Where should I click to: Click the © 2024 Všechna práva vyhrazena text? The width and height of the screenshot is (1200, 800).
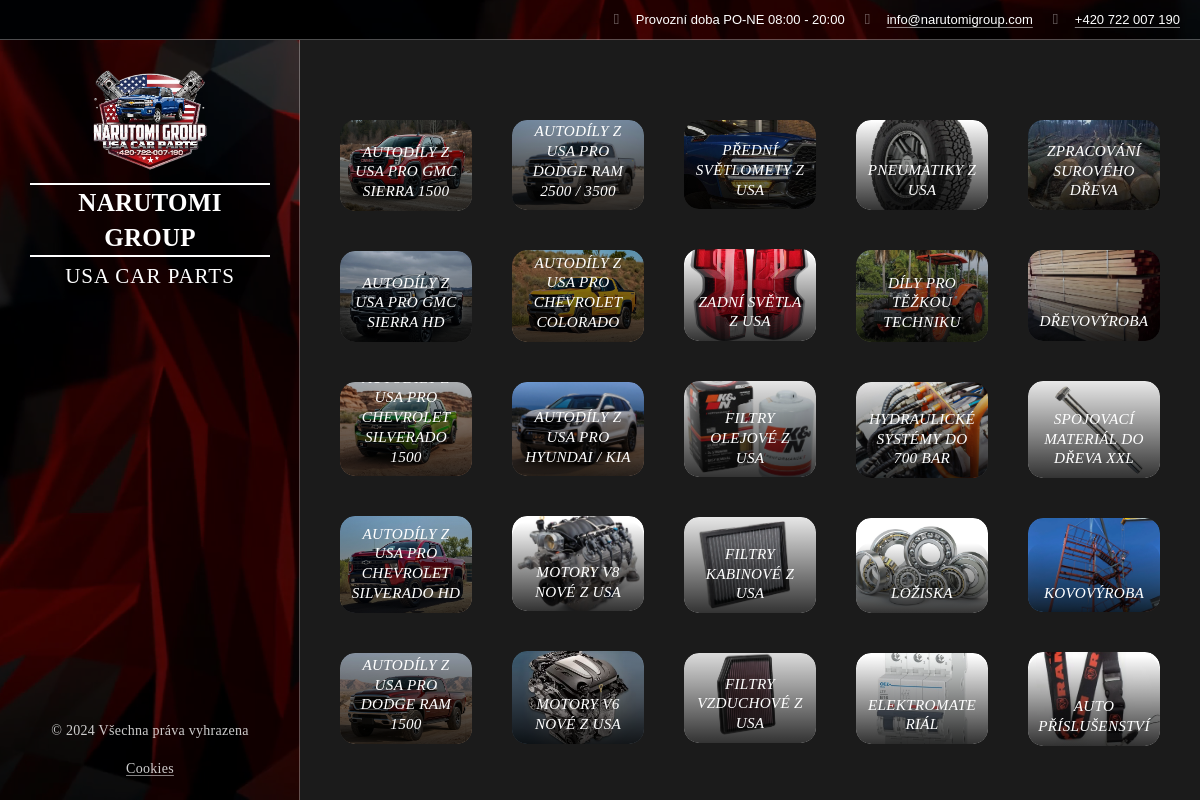tap(150, 730)
